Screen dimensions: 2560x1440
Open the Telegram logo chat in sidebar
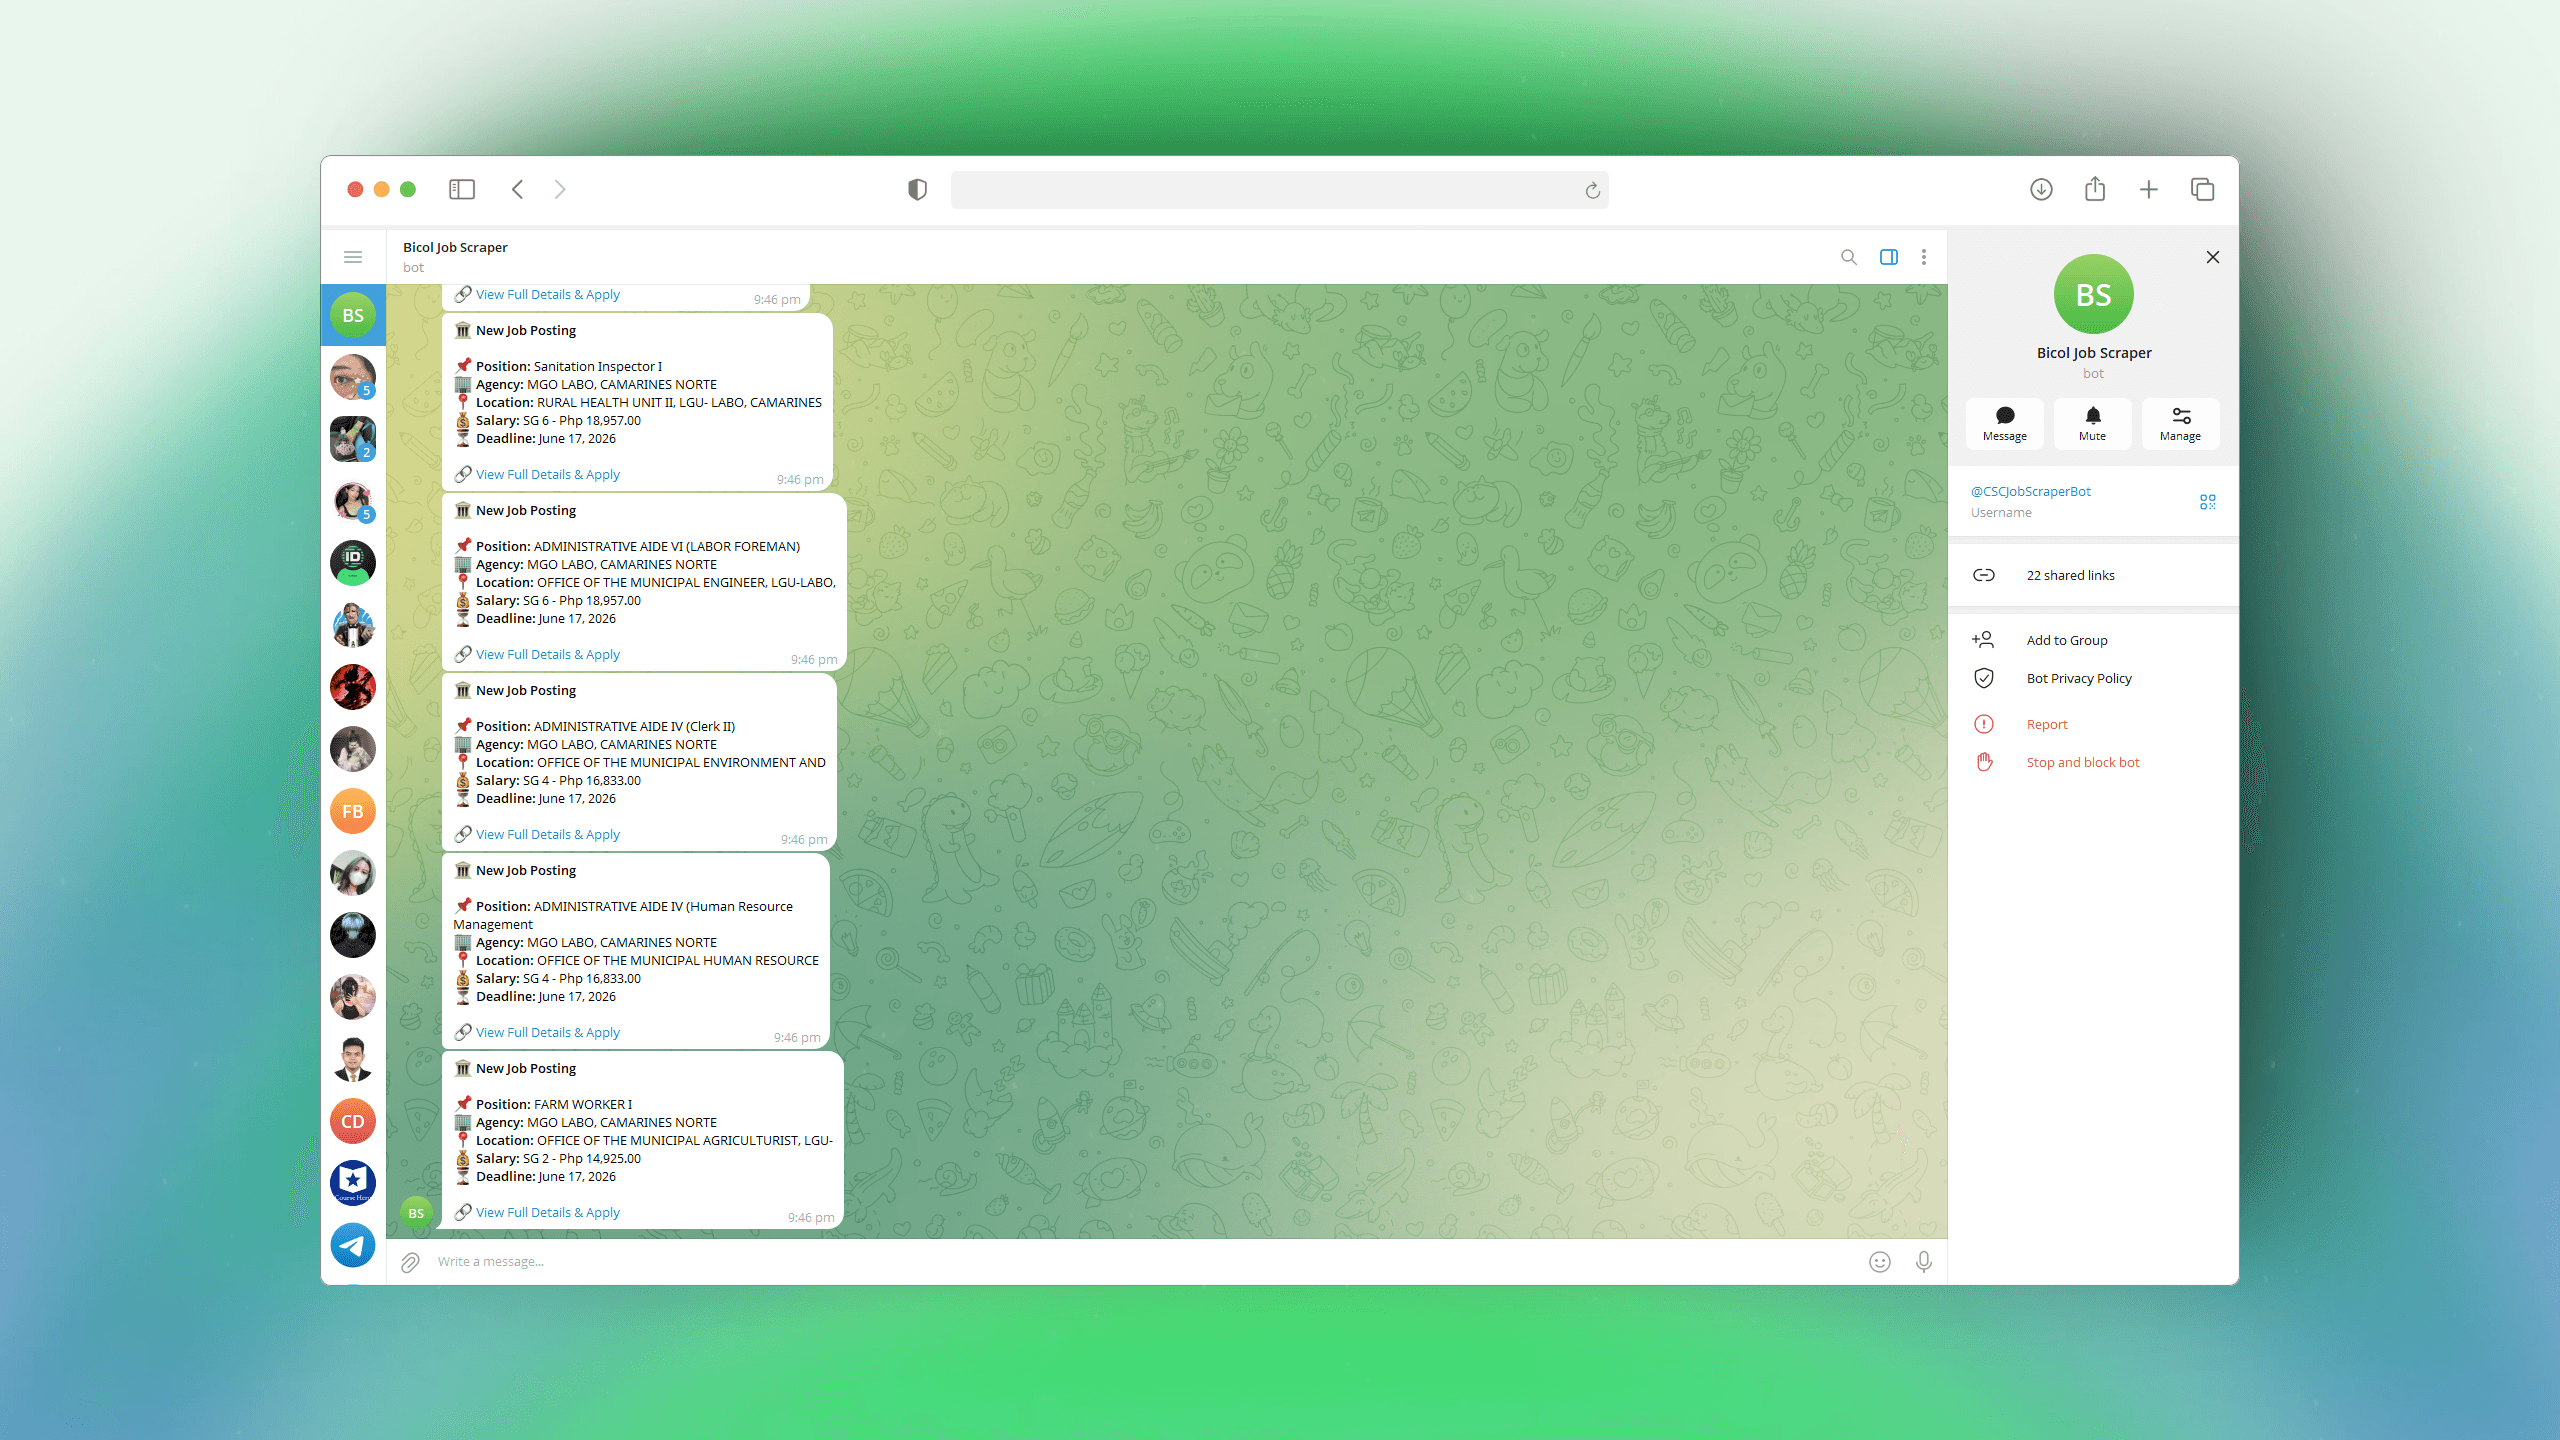[353, 1245]
